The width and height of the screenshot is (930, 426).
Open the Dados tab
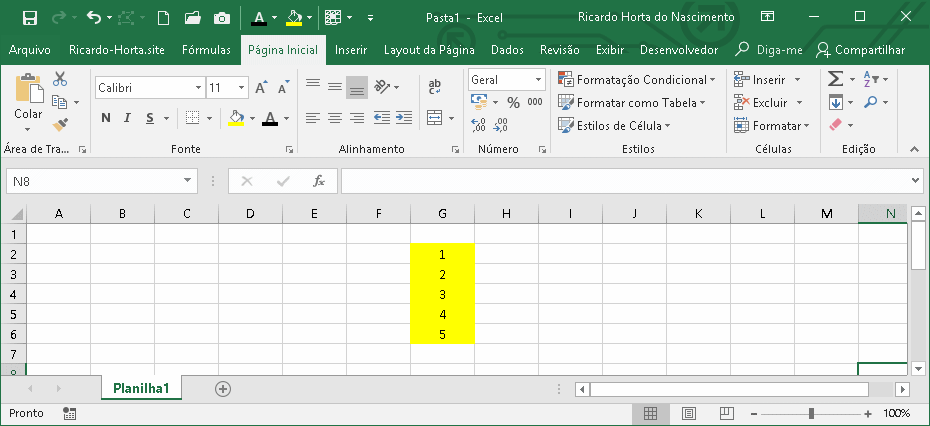[509, 50]
